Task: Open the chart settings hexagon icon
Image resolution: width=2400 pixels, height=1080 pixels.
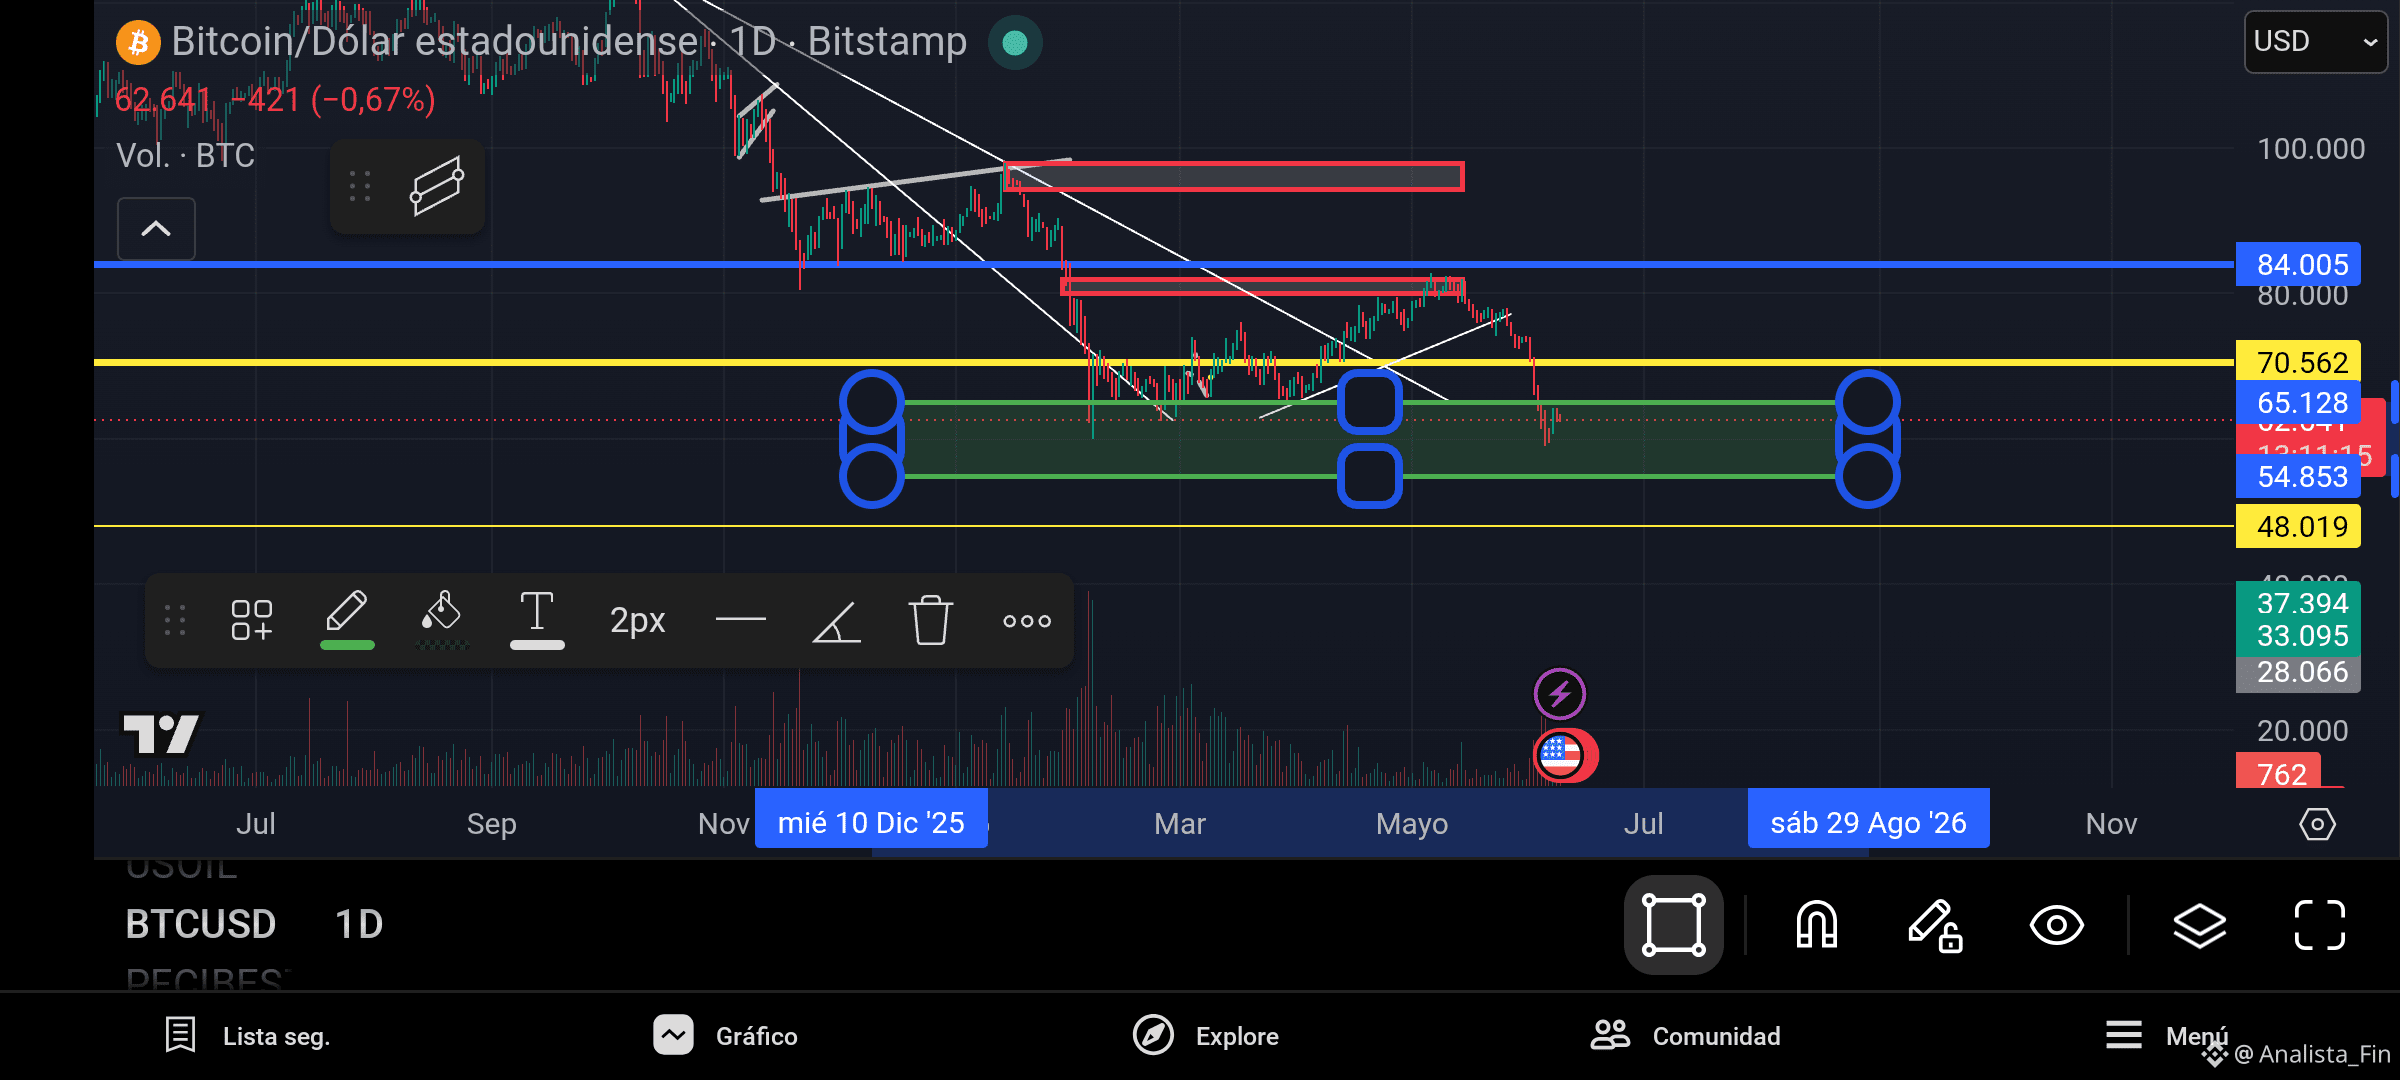Action: pos(2317,824)
